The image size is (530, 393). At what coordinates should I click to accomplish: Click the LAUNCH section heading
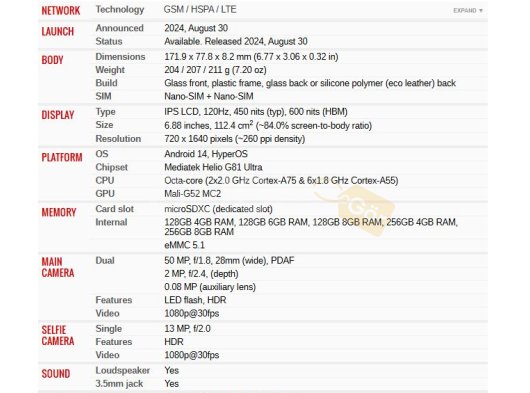[x=58, y=31]
